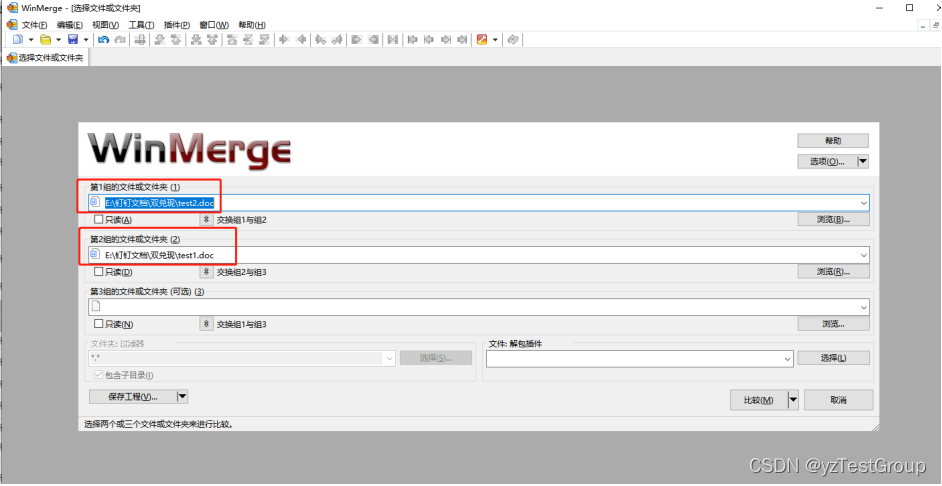Viewport: 942px width, 486px height.
Task: Click the blue Undo arrow icon
Action: click(103, 40)
